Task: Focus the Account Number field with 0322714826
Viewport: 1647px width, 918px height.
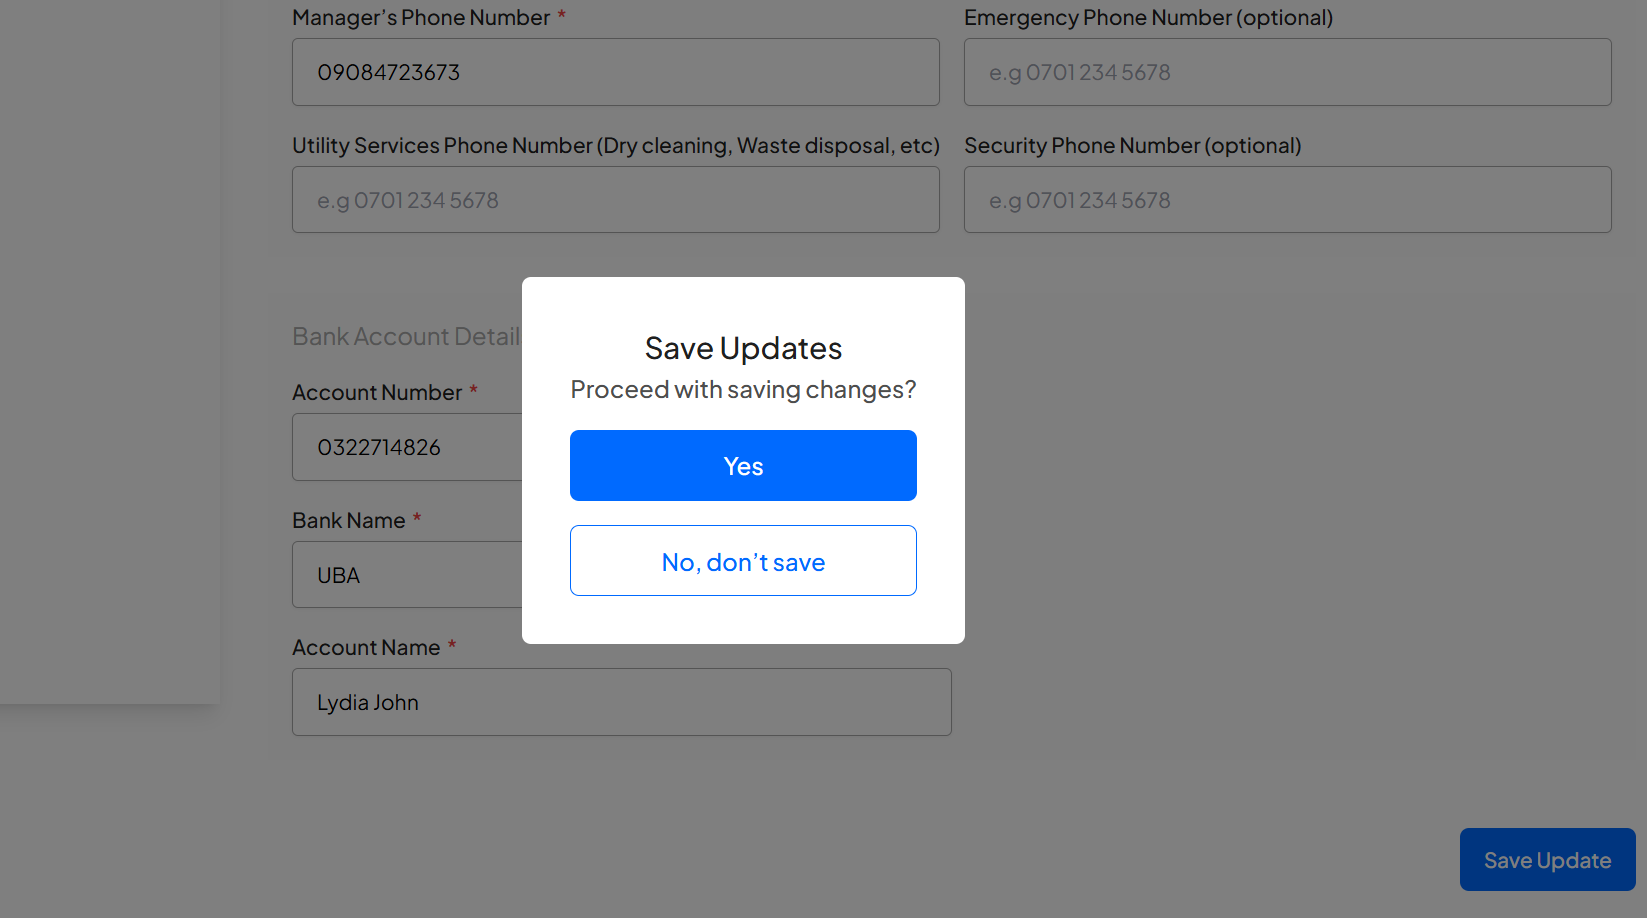Action: (x=407, y=447)
